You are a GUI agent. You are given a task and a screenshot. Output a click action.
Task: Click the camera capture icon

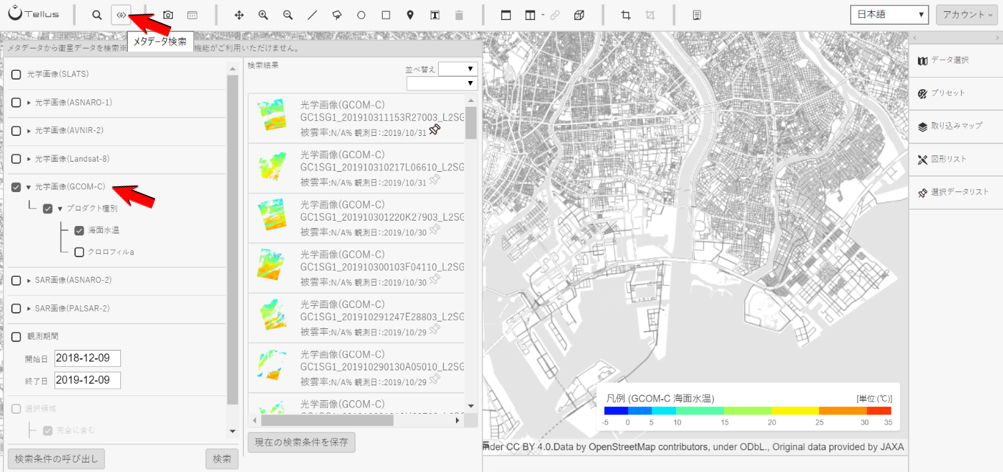168,15
